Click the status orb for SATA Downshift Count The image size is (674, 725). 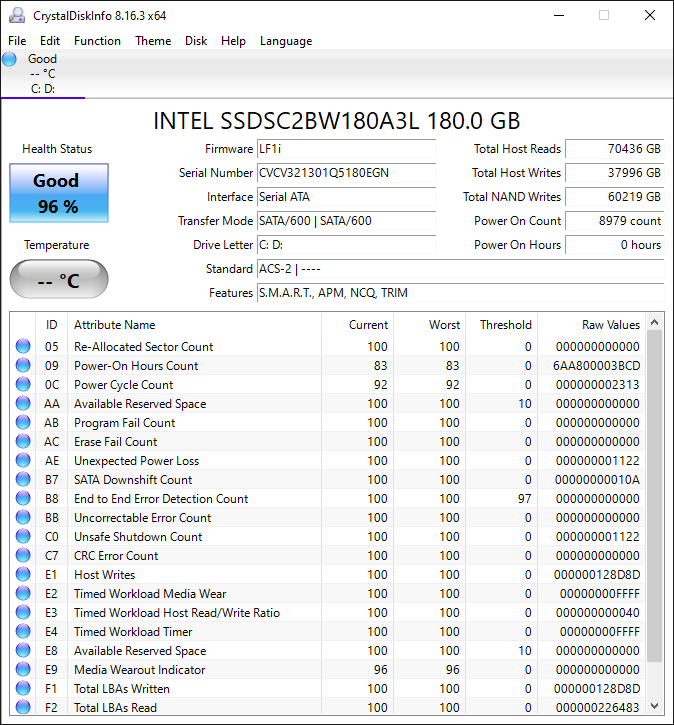click(23, 479)
